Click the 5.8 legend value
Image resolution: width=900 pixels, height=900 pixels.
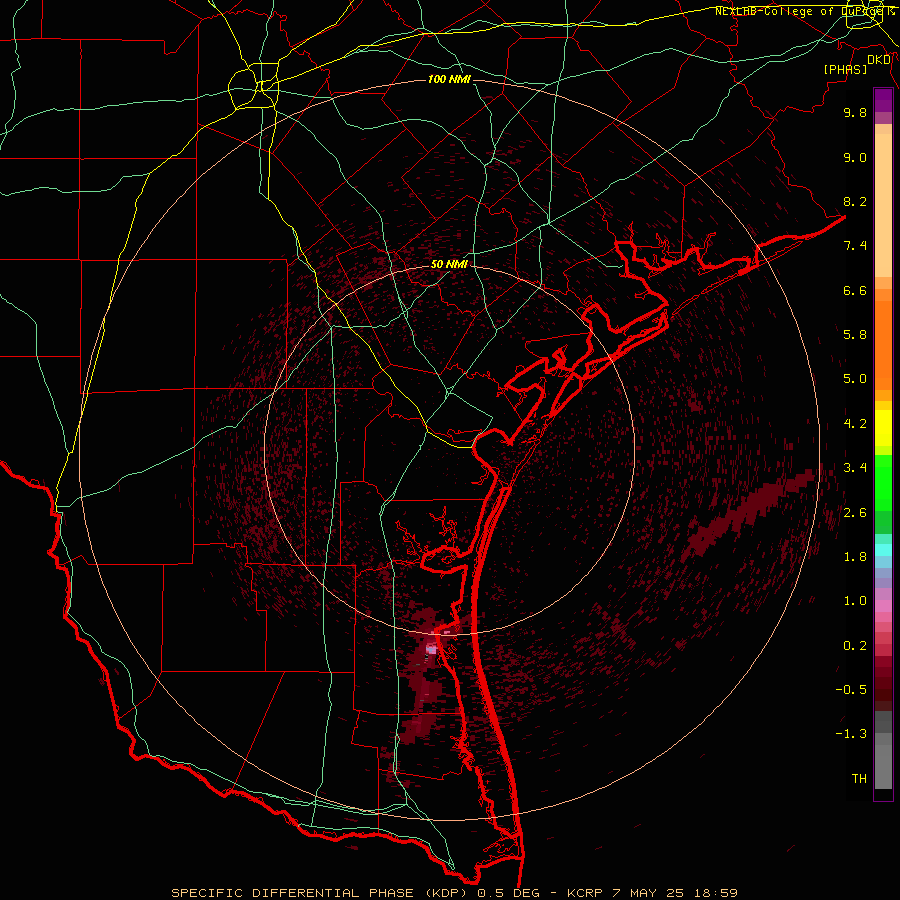[855, 335]
